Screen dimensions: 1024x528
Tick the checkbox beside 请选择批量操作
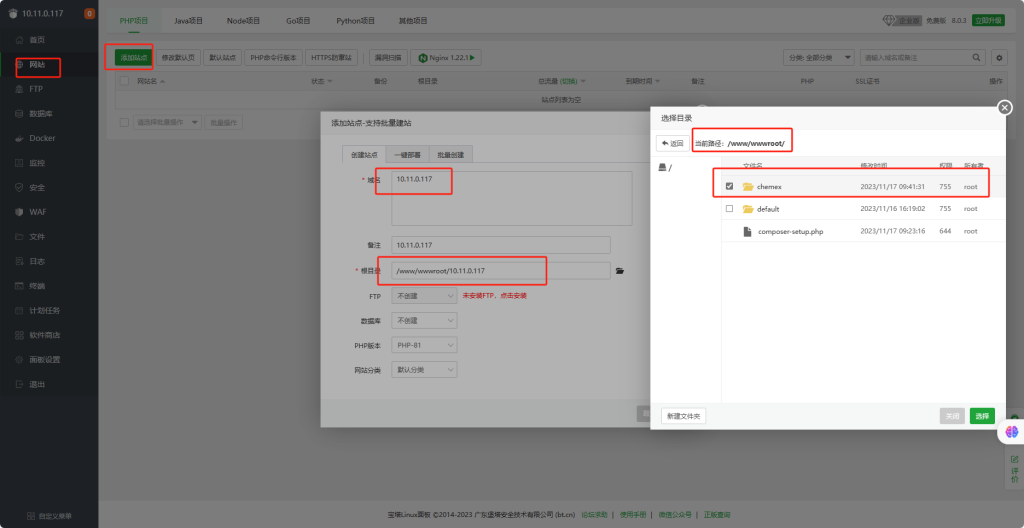click(124, 122)
